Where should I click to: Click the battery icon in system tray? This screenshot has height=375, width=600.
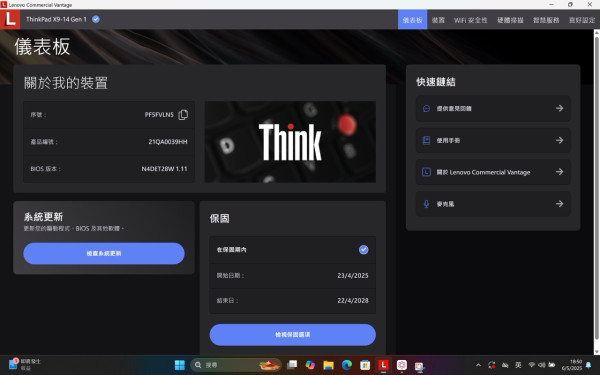[551, 365]
